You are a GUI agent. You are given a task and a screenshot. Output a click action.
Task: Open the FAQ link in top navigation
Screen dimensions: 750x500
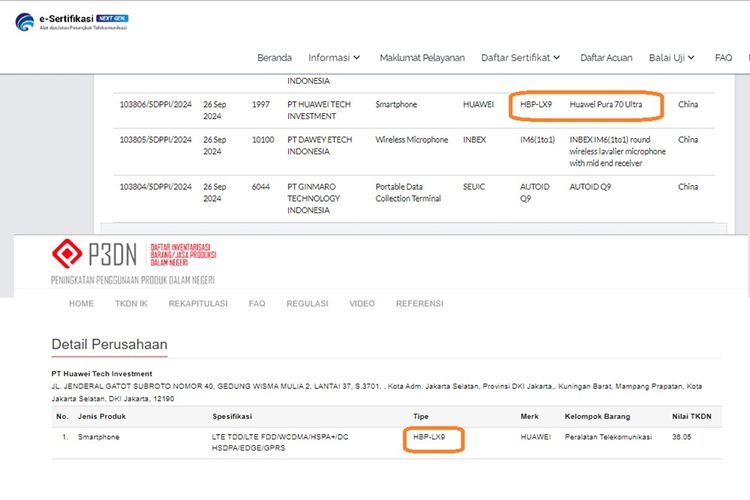(723, 58)
